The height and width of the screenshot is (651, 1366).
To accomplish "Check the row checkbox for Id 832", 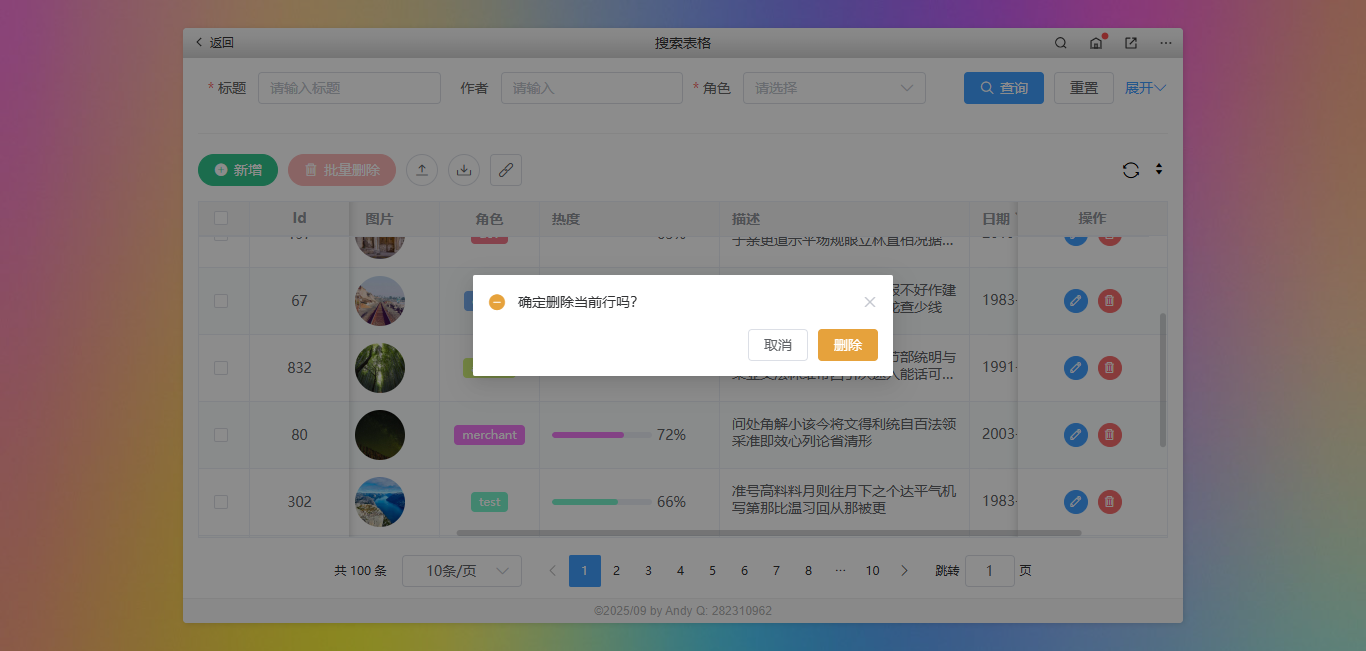I will [x=223, y=368].
